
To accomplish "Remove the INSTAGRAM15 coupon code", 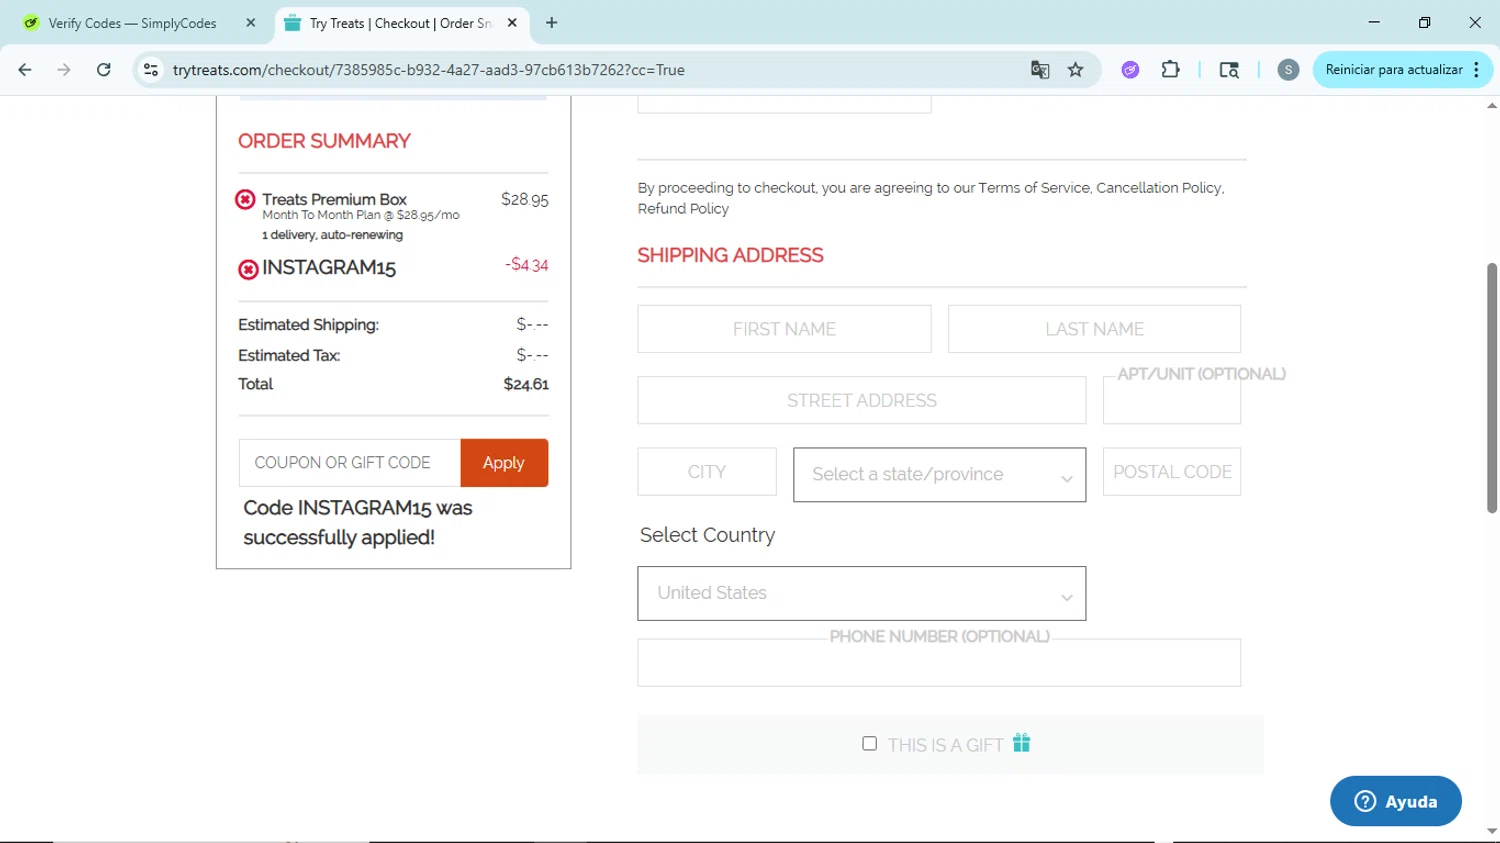I will click(x=248, y=269).
